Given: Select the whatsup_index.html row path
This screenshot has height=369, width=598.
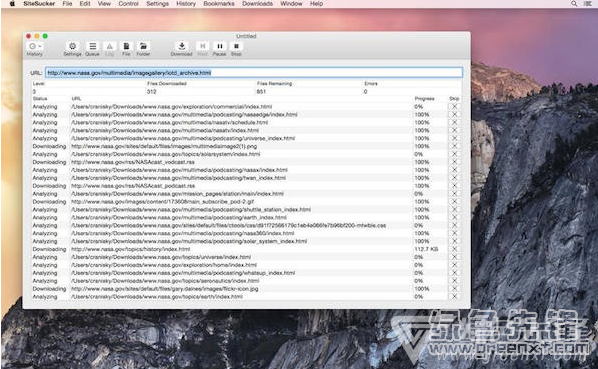Looking at the screenshot, I should tap(183, 273).
